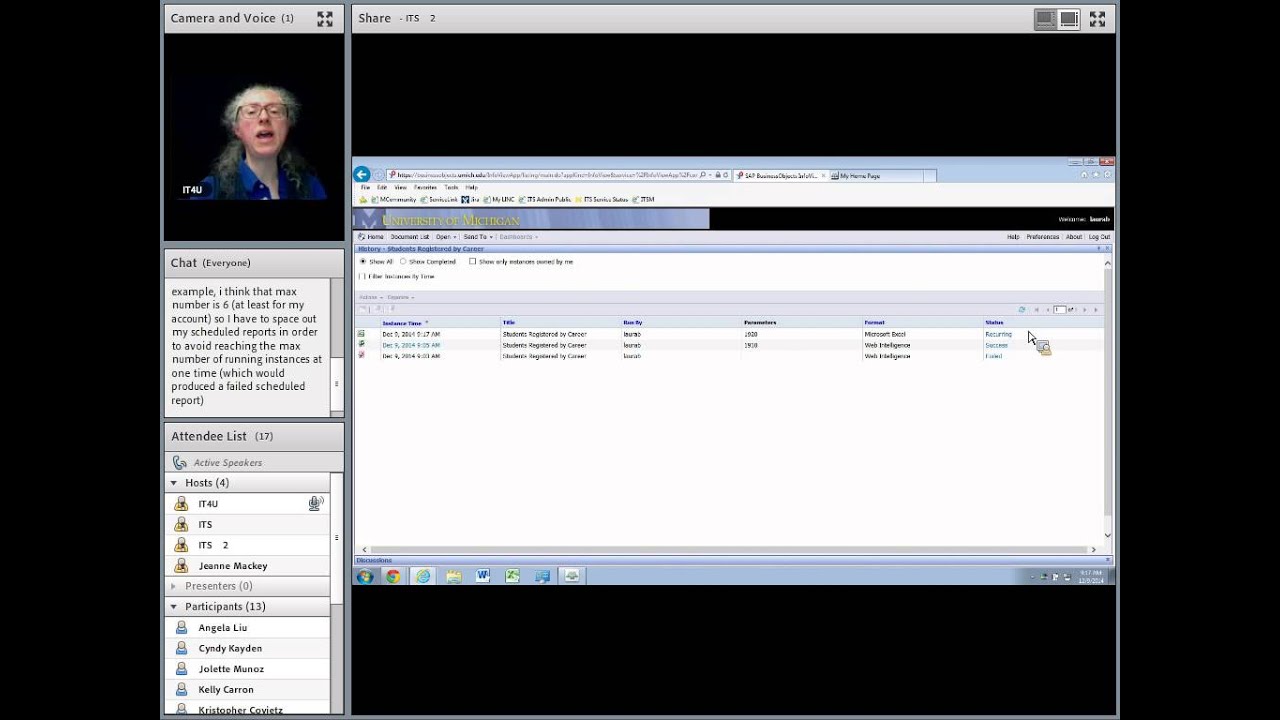Open the browser Help menu
This screenshot has height=720, width=1280.
471,187
